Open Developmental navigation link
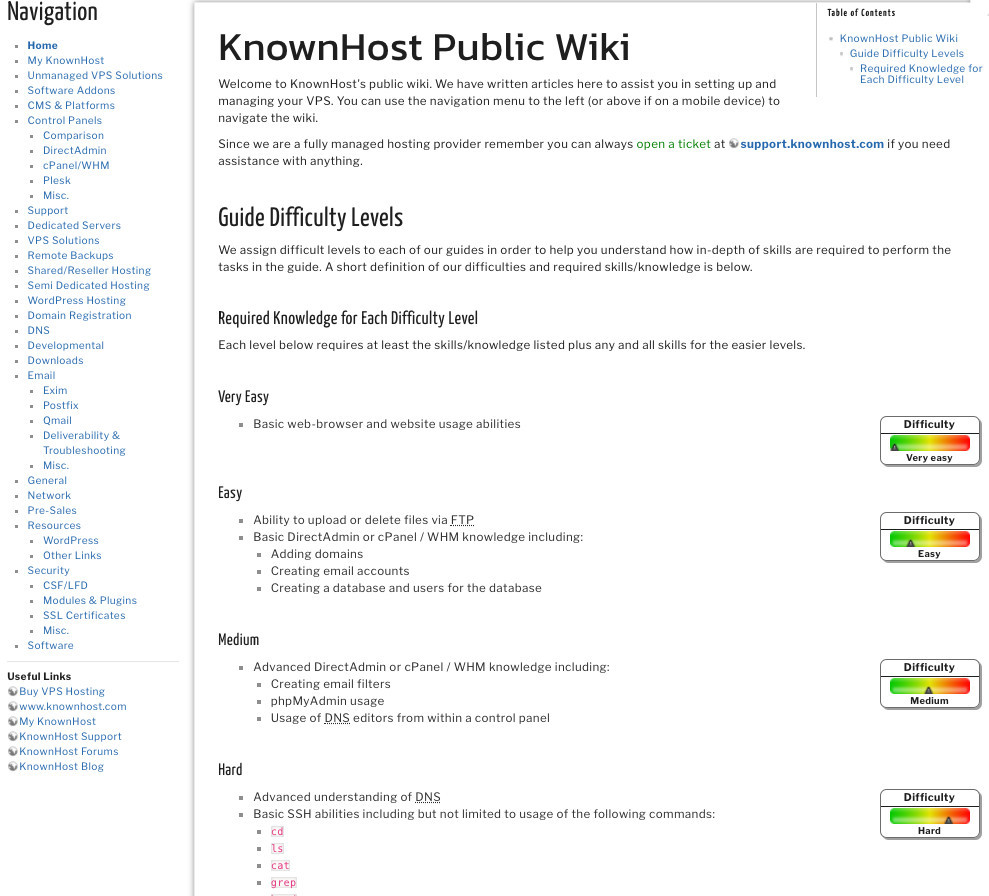This screenshot has width=989, height=896. point(66,346)
